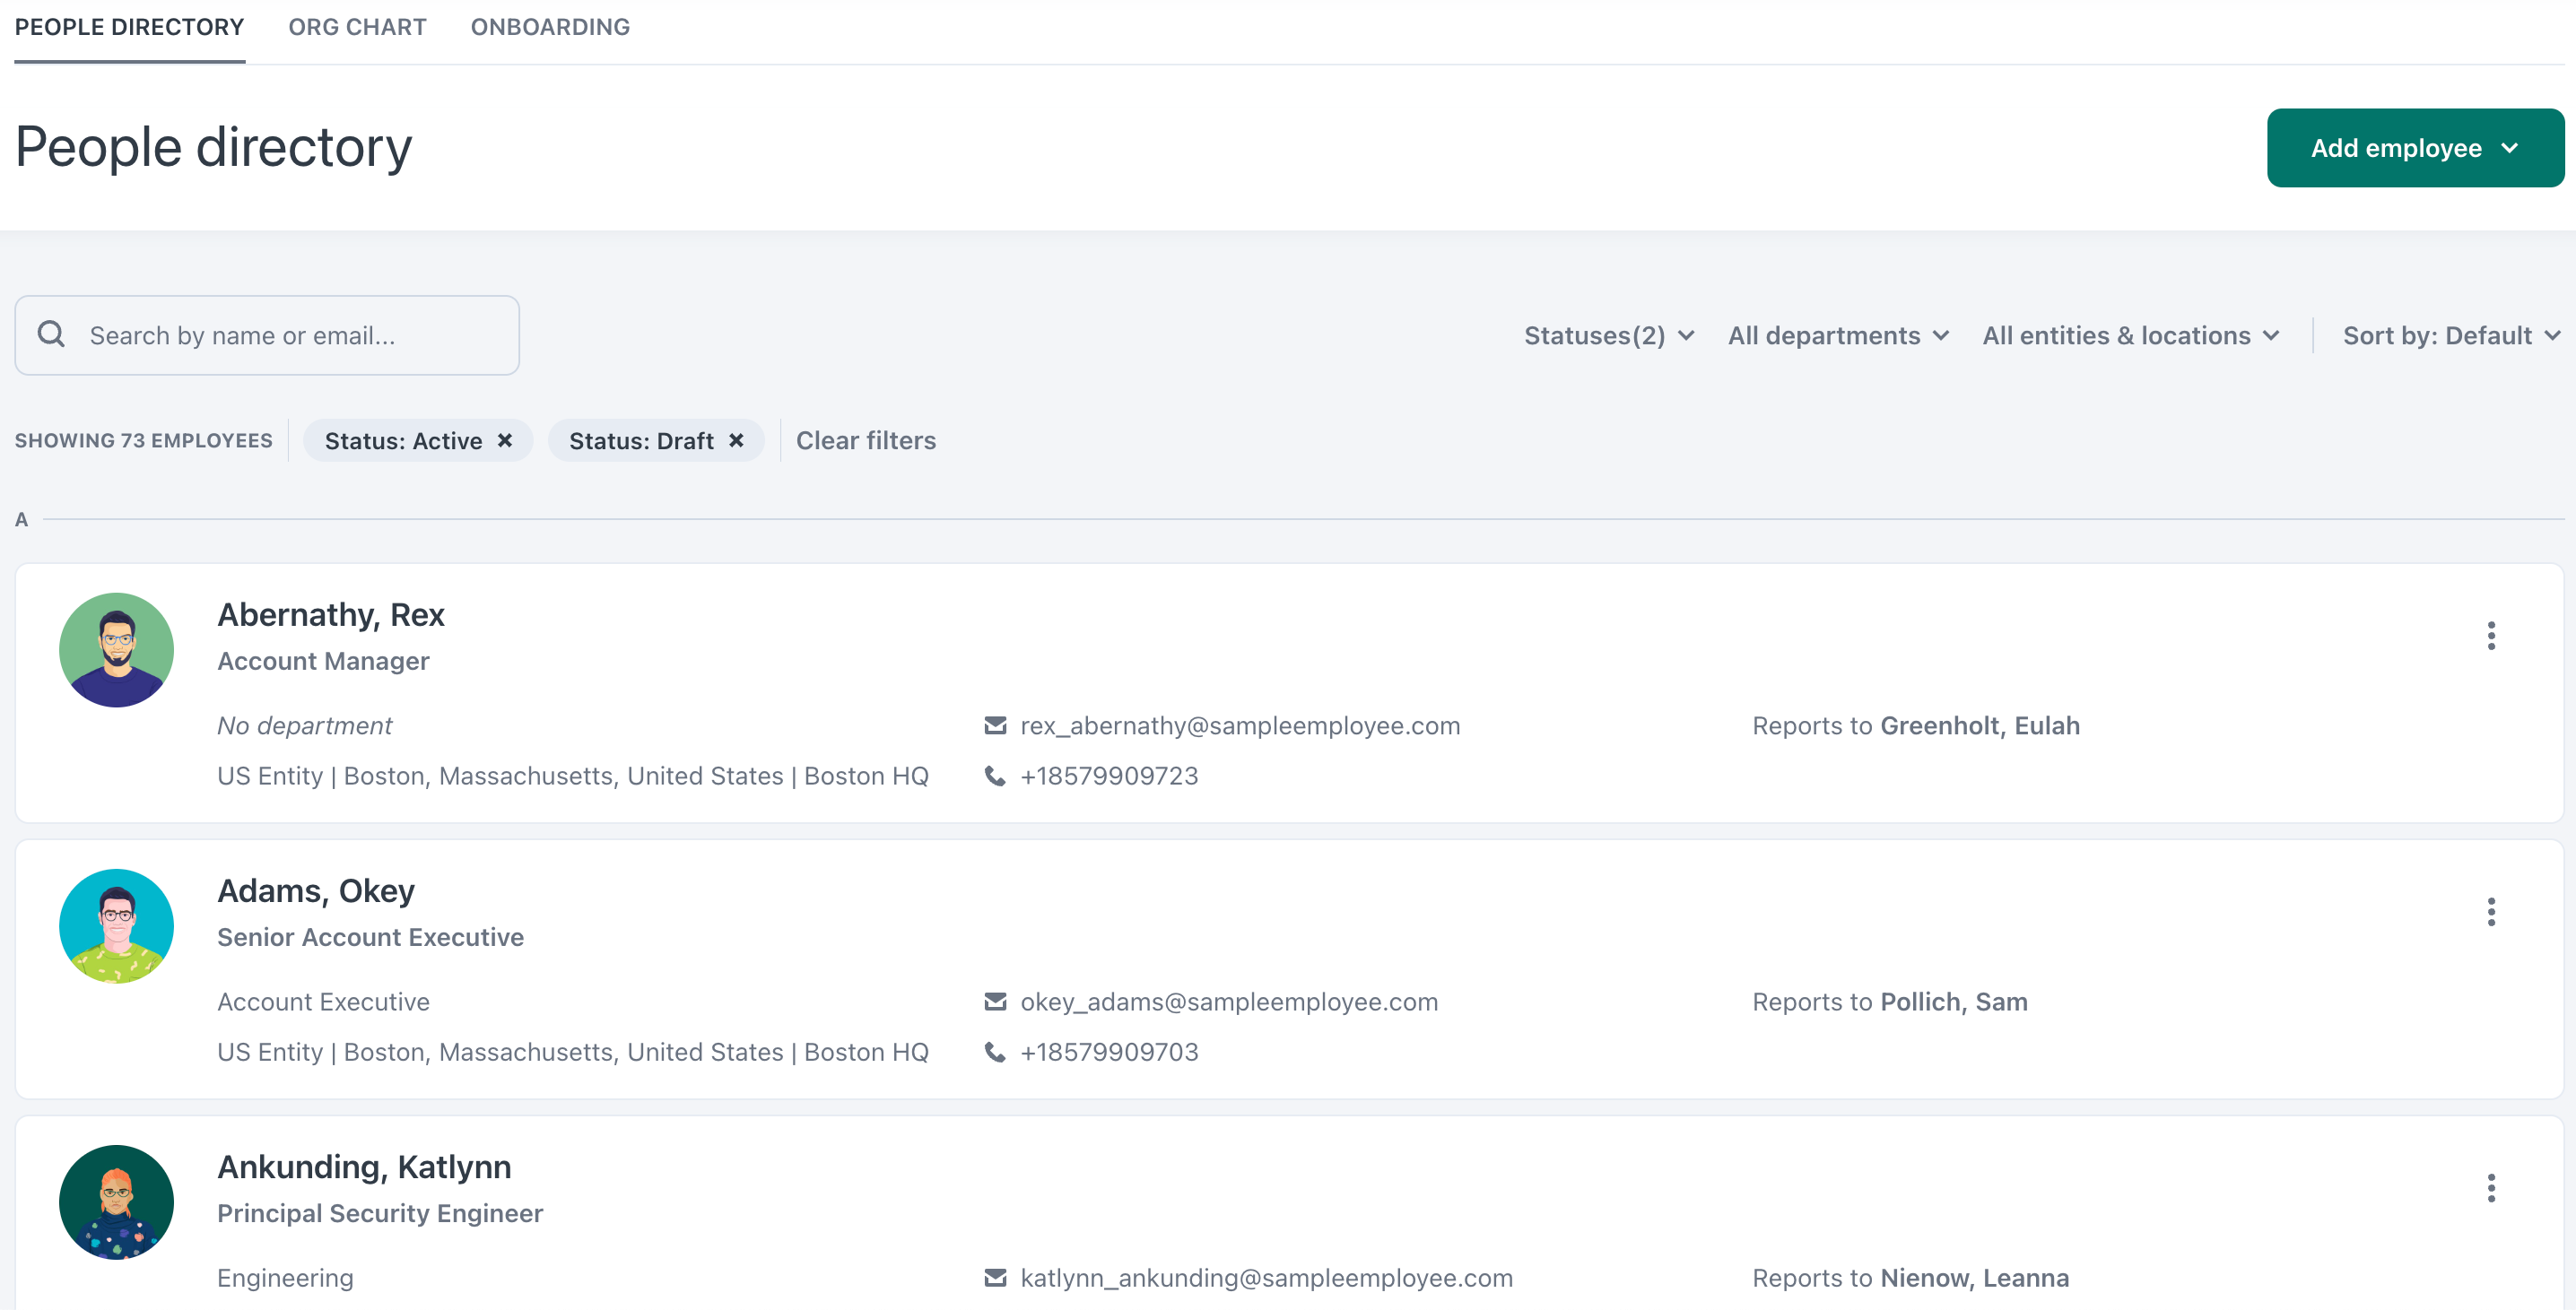Expand the All departments dropdown
Screen dimensions: 2576x1310
click(x=1838, y=335)
